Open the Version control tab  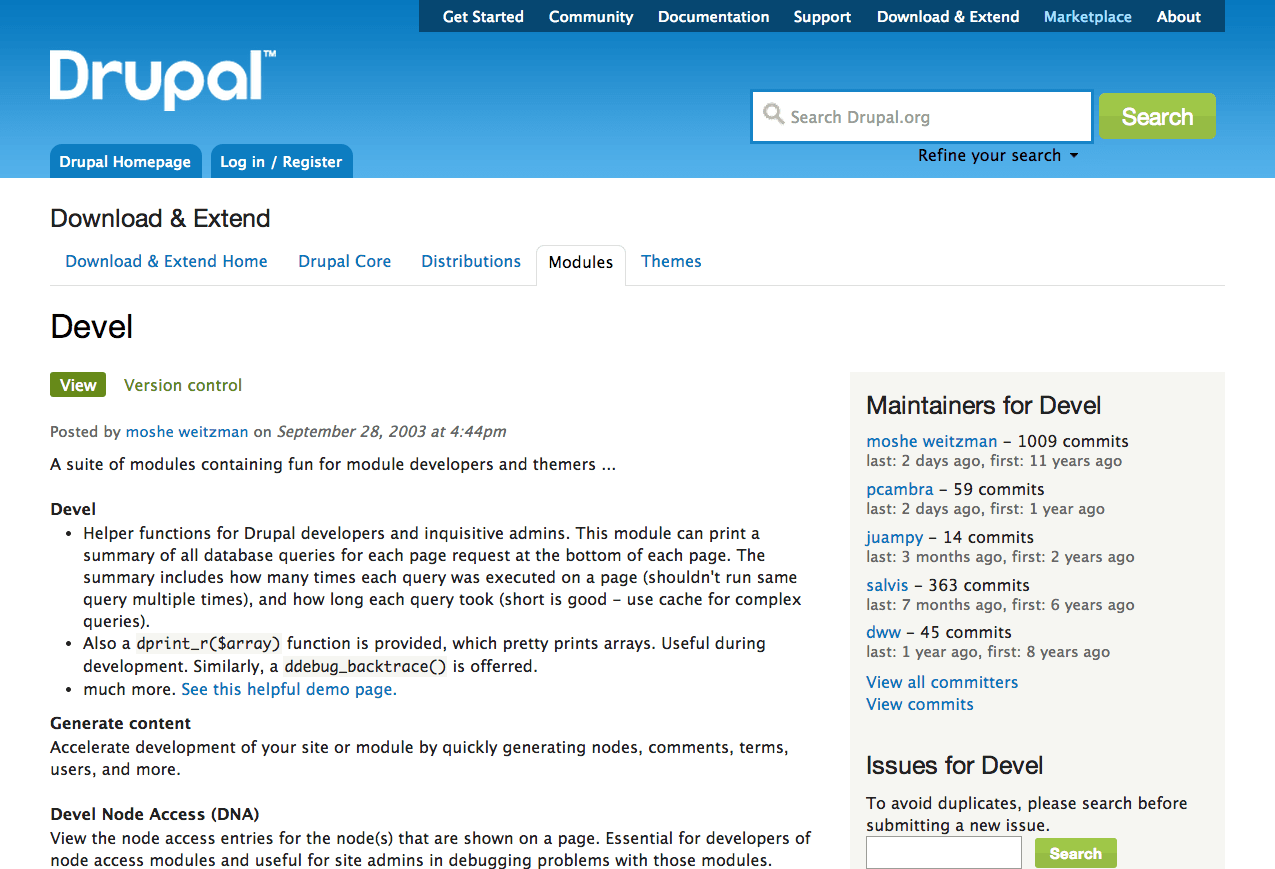(183, 385)
